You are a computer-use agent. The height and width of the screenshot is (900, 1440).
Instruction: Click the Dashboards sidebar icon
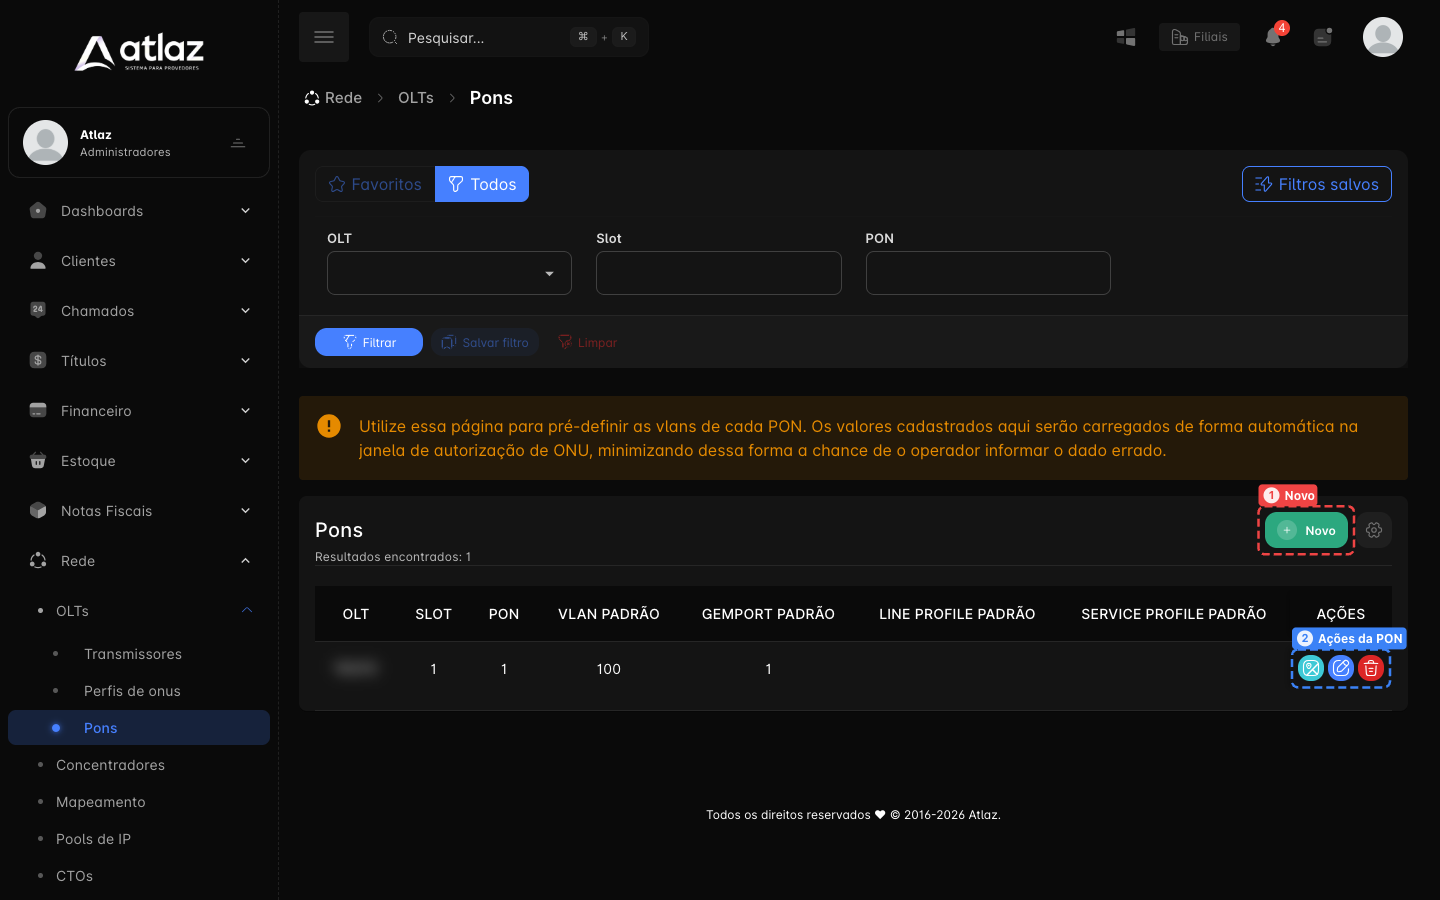[x=38, y=210]
